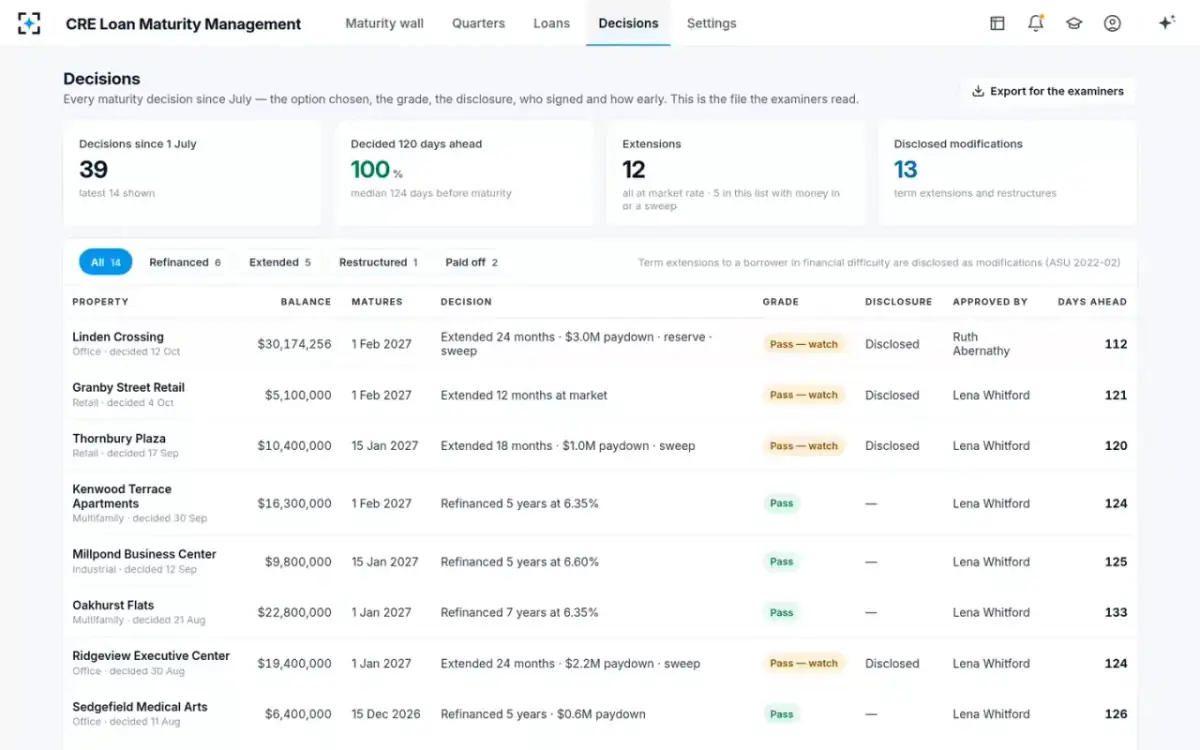Viewport: 1200px width, 750px height.
Task: Click Extended 12 months at market
Action: click(524, 395)
